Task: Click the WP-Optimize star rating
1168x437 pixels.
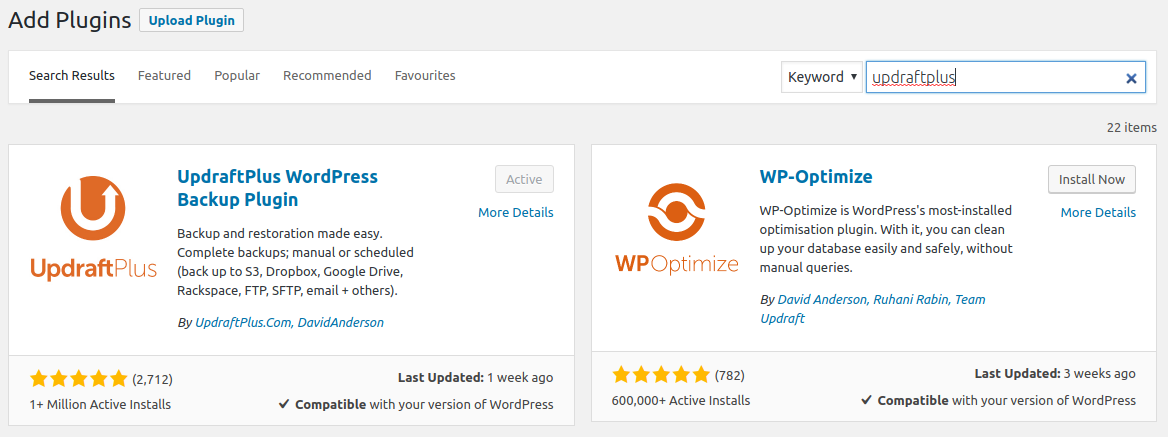Action: pos(661,374)
